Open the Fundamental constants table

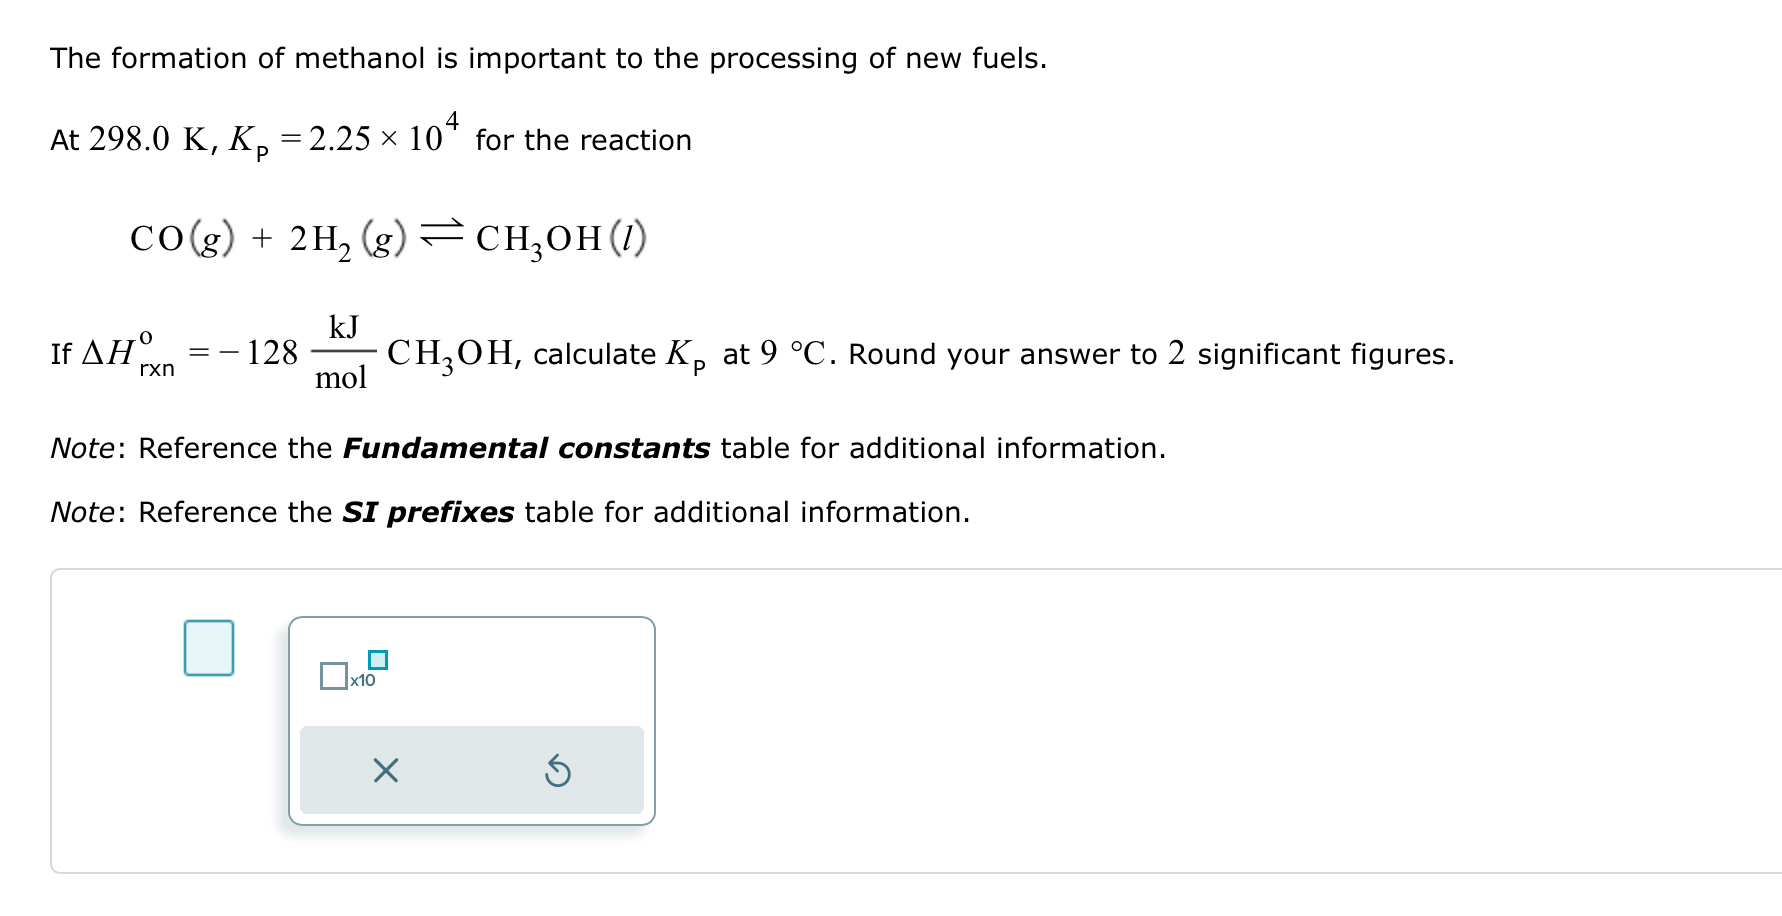click(526, 448)
